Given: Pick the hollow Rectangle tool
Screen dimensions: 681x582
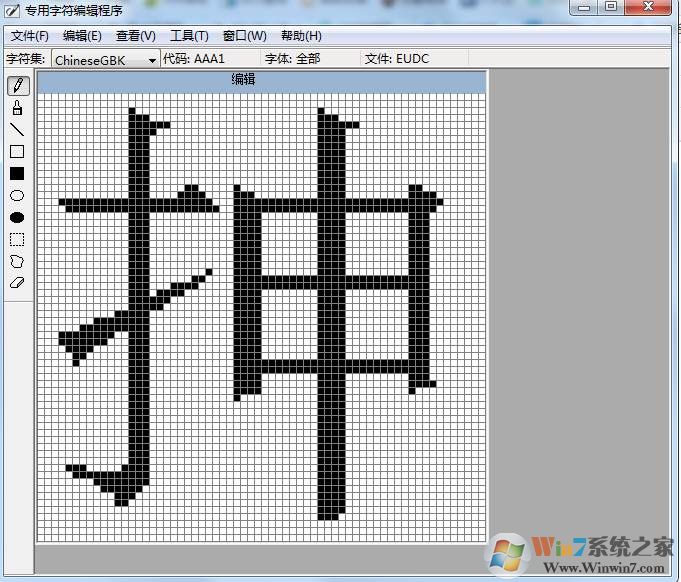Looking at the screenshot, I should click(17, 152).
